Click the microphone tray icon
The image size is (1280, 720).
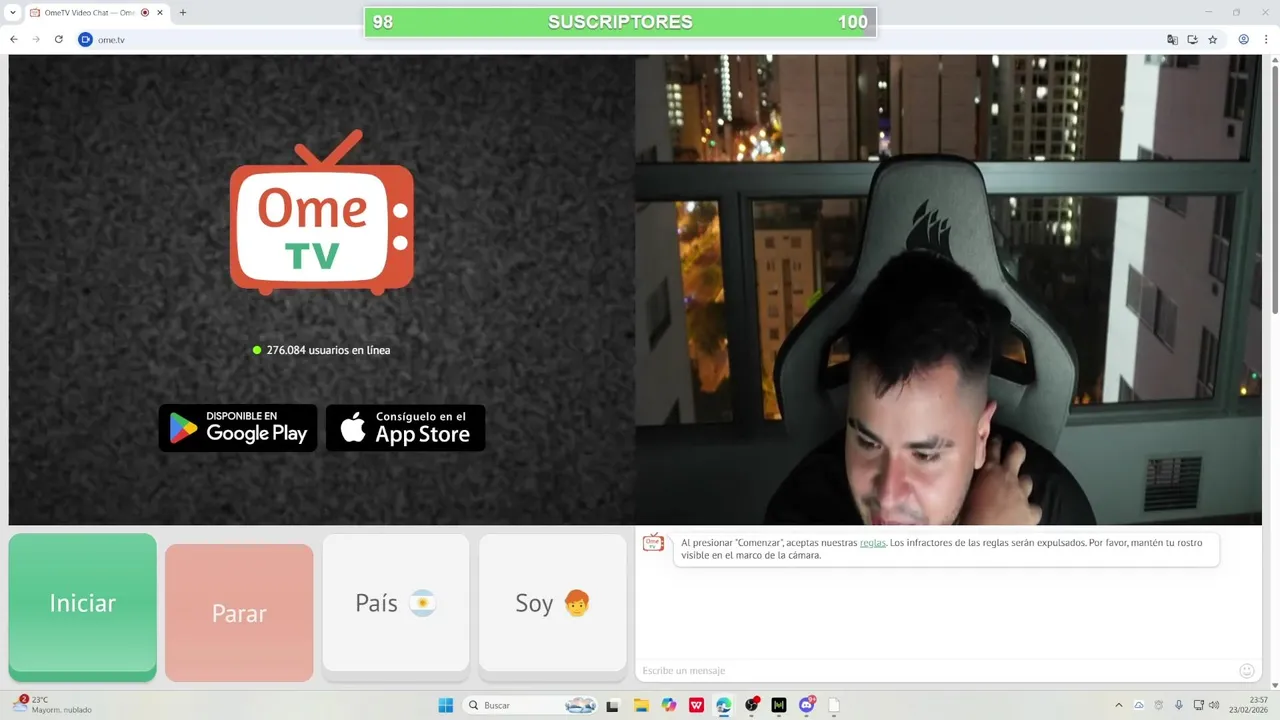tap(1179, 705)
